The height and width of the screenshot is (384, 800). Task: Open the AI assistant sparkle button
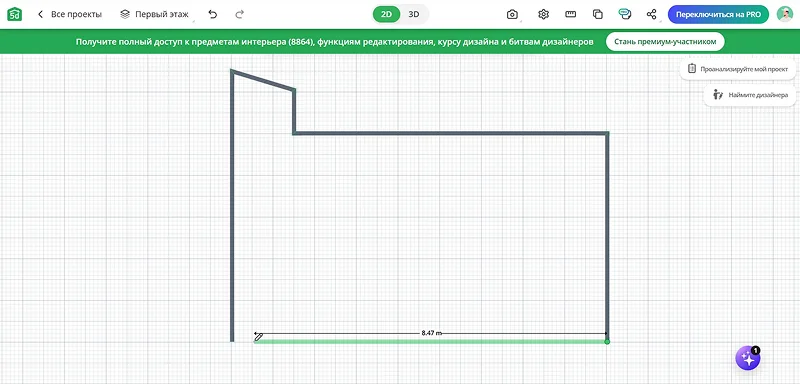coord(748,359)
